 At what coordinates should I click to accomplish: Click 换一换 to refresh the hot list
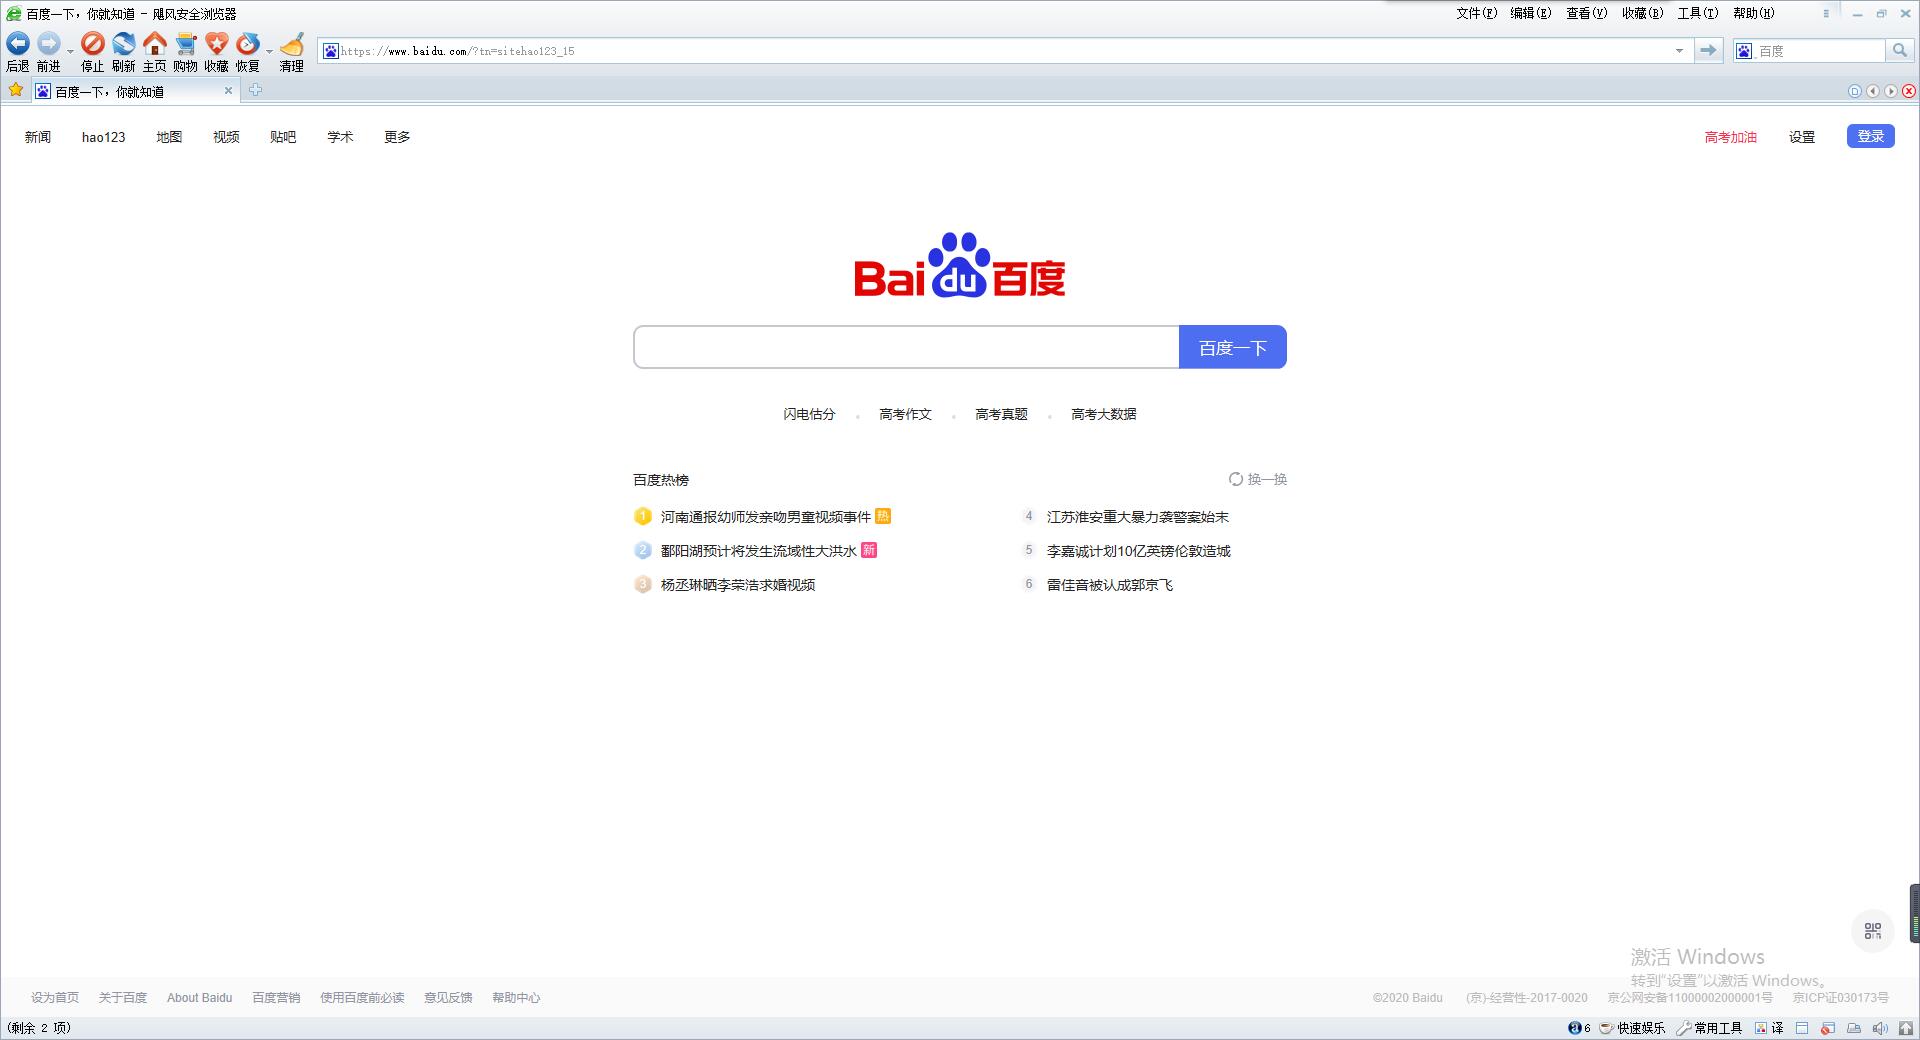[x=1264, y=479]
